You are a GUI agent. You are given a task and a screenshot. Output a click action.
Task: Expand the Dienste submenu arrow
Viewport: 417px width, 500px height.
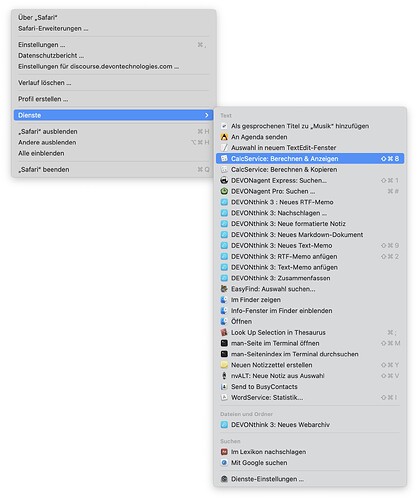pyautogui.click(x=207, y=115)
